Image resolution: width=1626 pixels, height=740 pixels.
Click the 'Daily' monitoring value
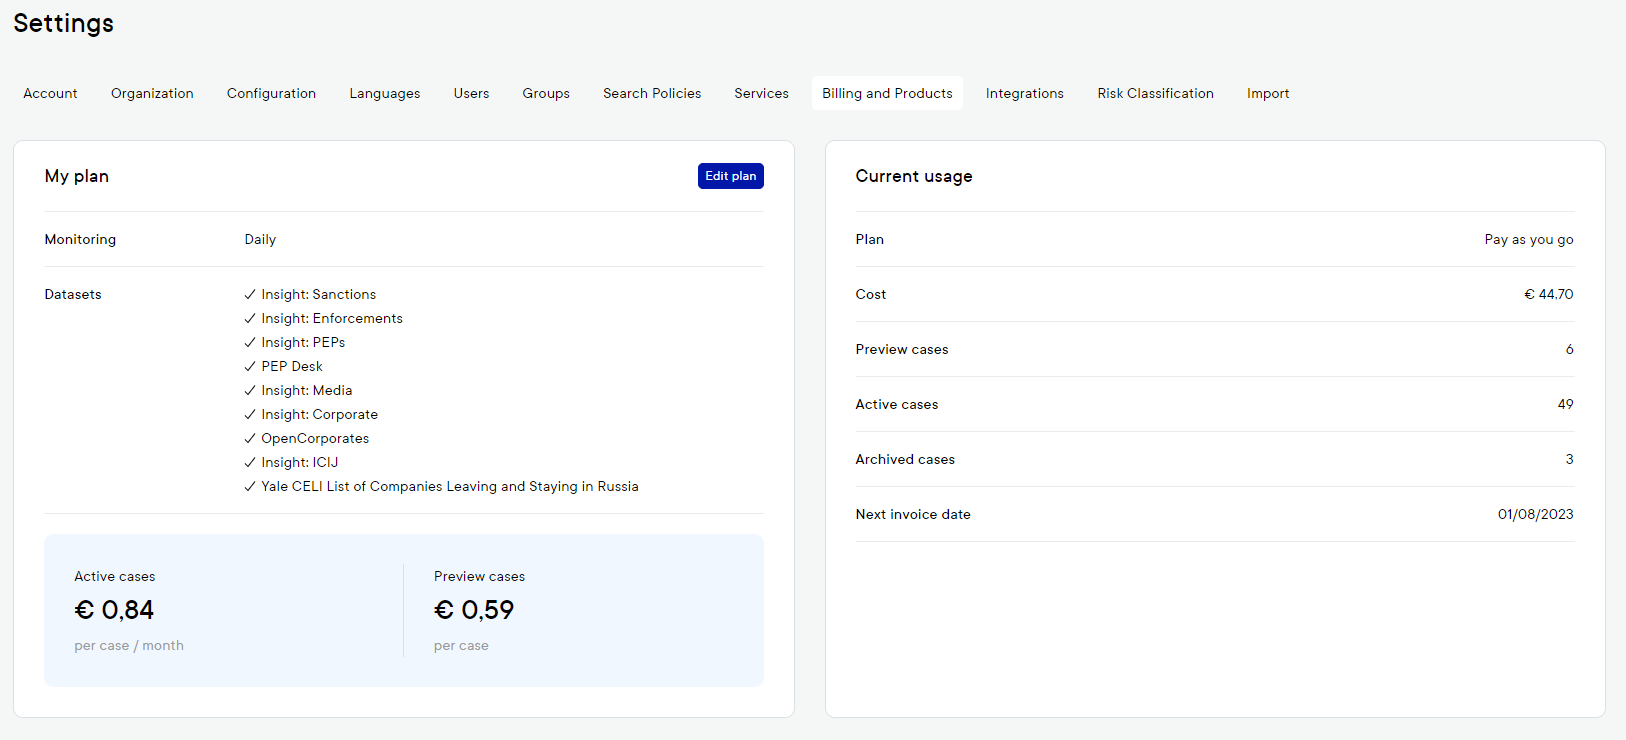[260, 239]
